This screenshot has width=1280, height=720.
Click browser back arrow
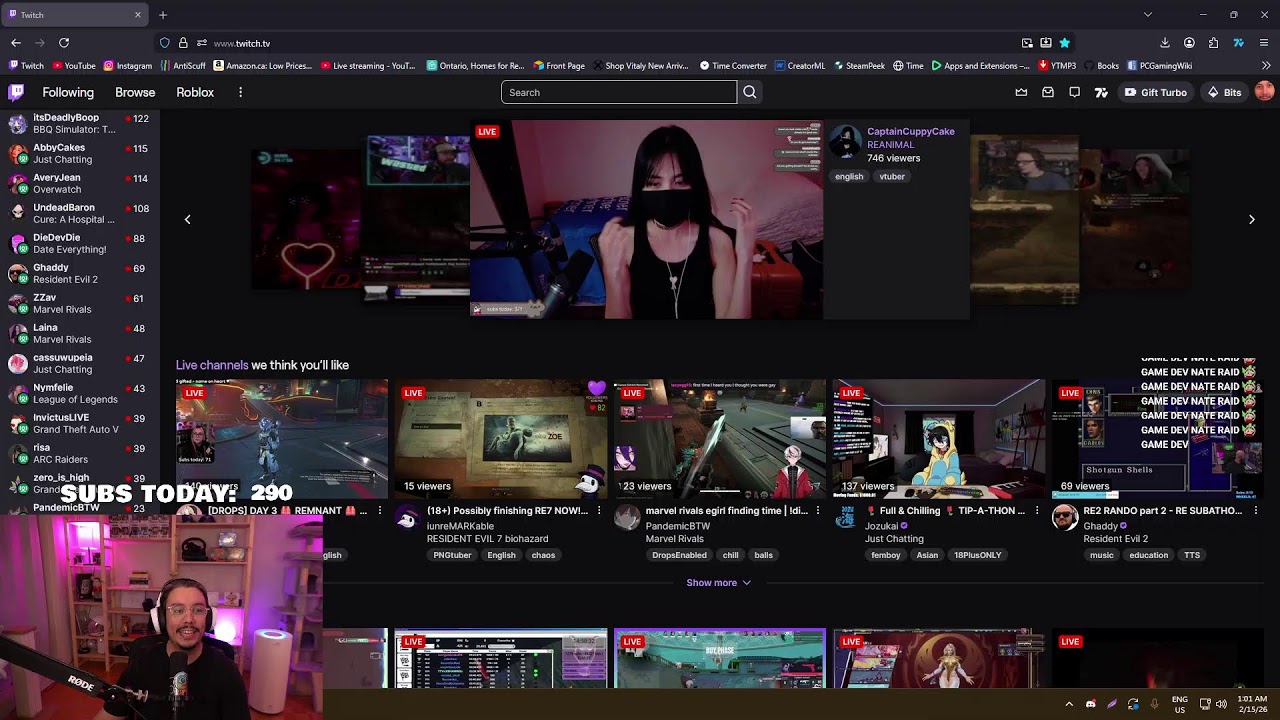(16, 43)
